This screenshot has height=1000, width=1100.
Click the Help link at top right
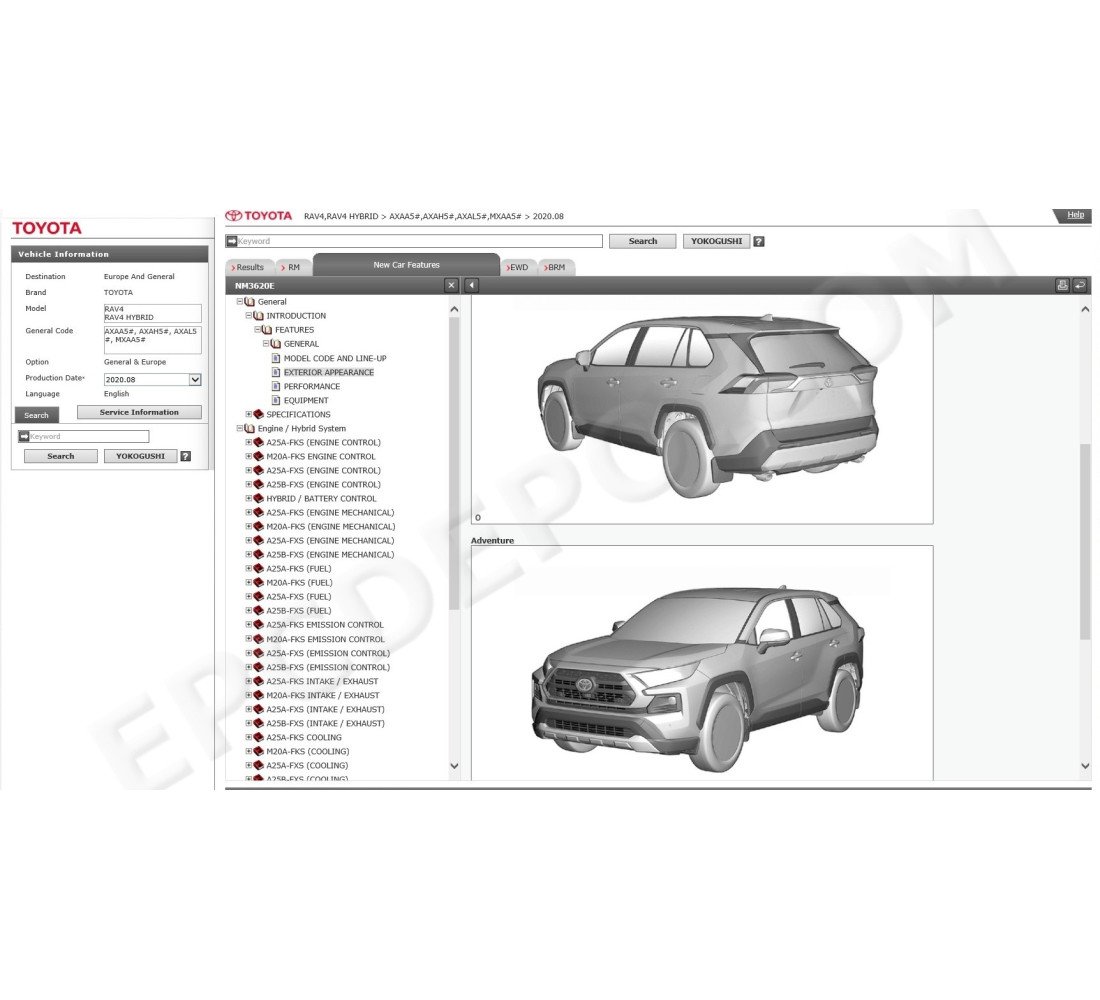click(1075, 215)
